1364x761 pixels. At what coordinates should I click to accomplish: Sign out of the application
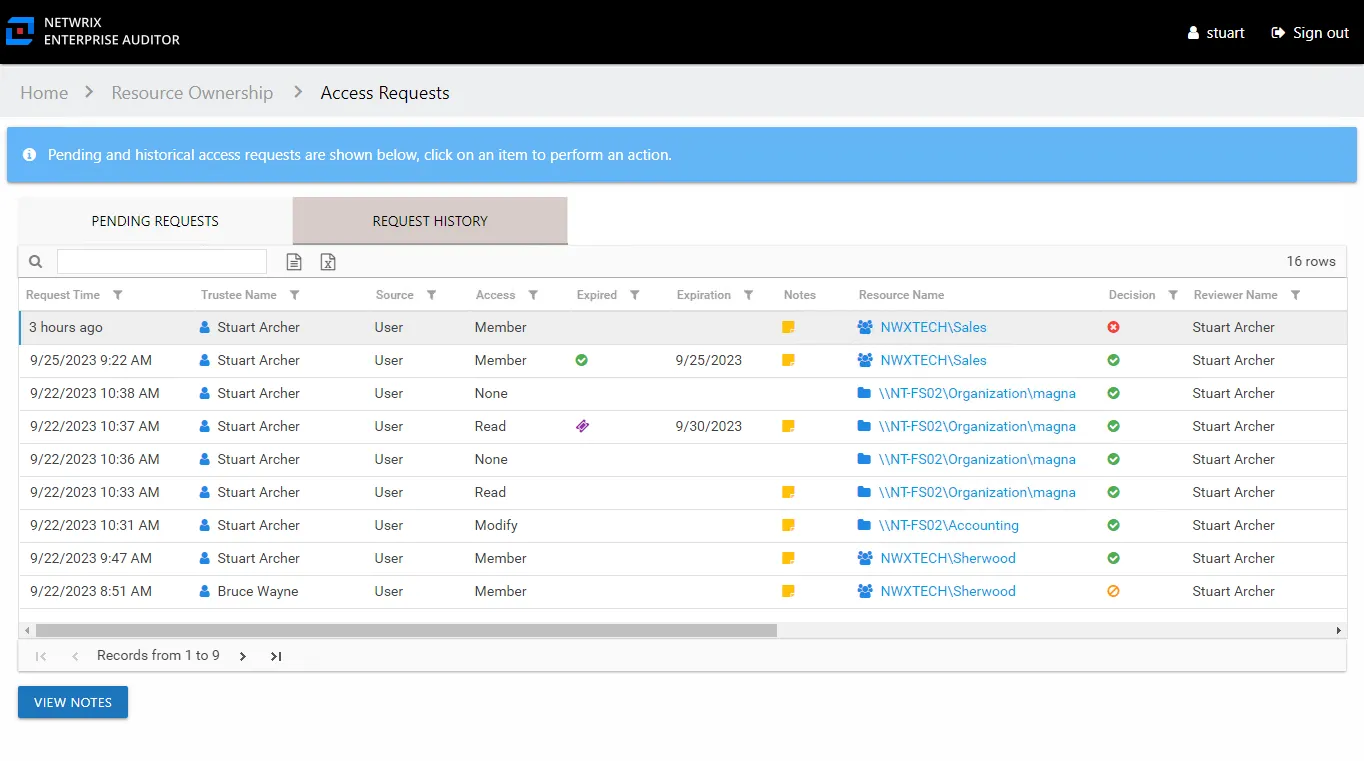click(x=1310, y=33)
